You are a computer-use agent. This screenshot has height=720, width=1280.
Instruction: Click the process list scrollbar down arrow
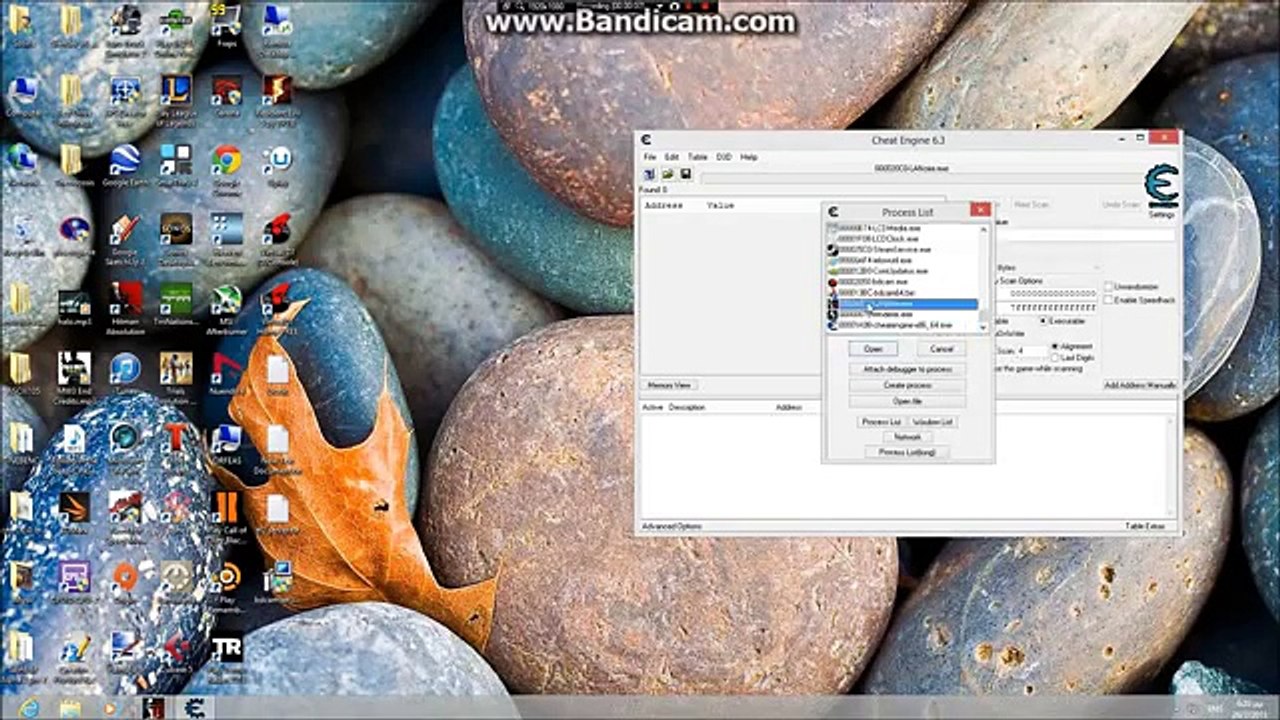coord(984,327)
